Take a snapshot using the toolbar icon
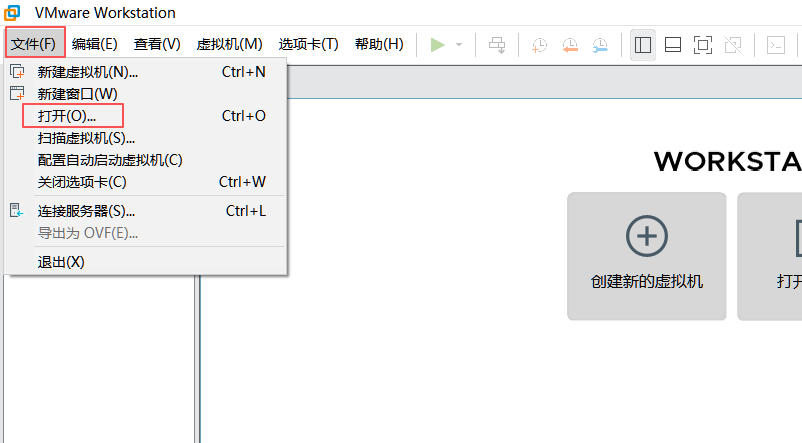 click(539, 45)
